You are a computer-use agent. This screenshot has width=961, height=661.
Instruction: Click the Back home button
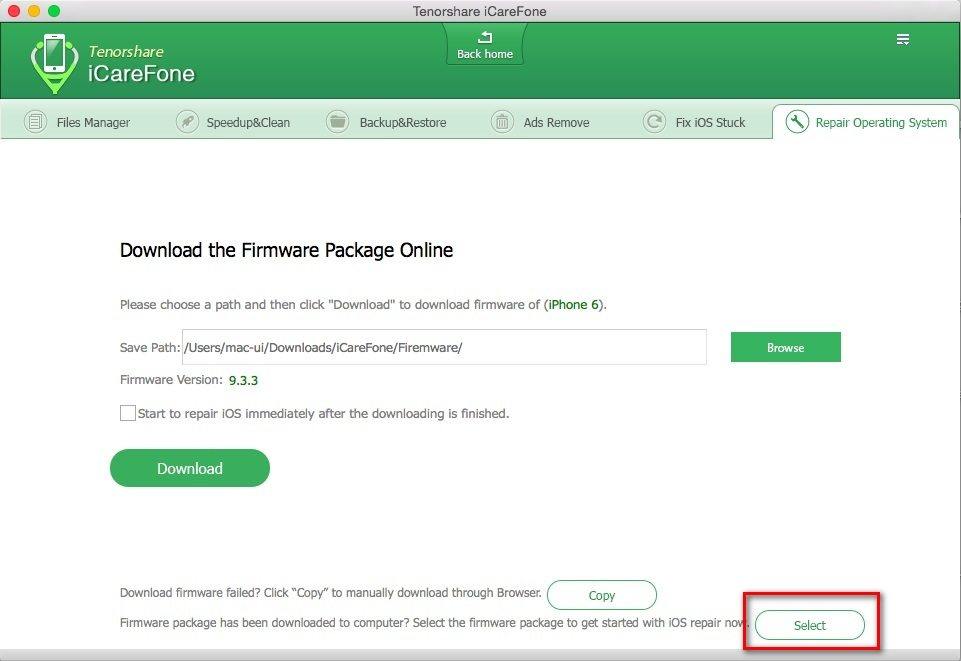click(485, 45)
